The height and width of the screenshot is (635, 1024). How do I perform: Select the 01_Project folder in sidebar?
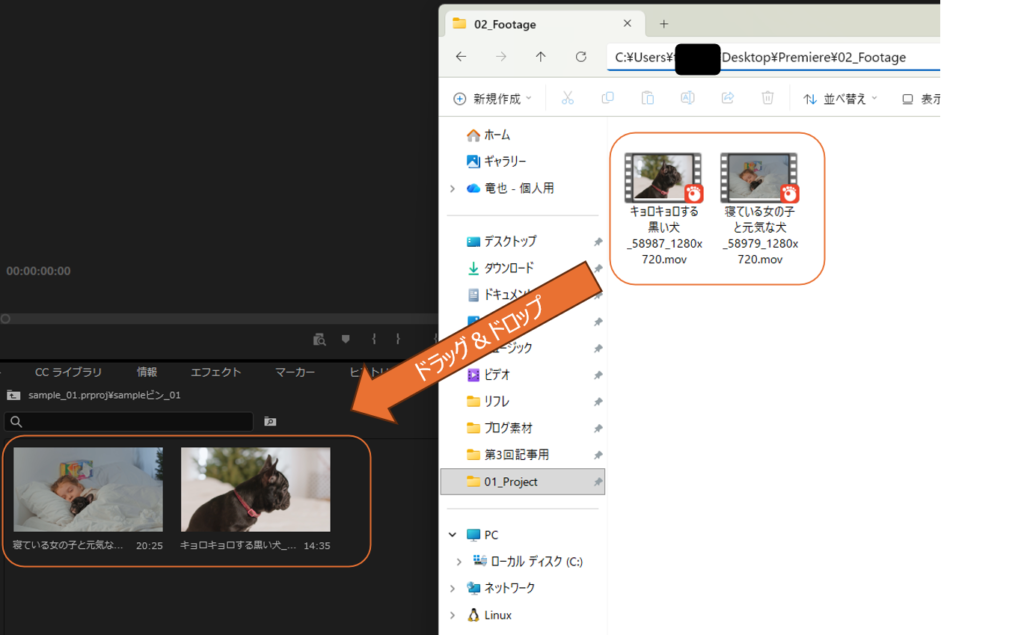click(510, 481)
